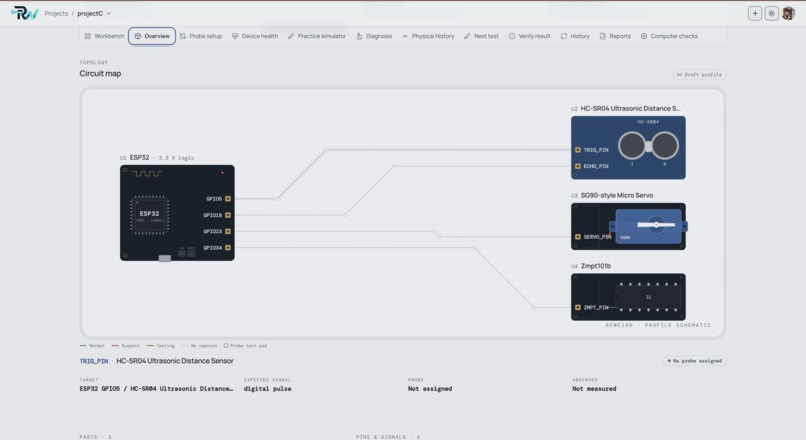Select the GPIO34 pin pad on ESP32
This screenshot has width=806, height=440.
coord(228,248)
